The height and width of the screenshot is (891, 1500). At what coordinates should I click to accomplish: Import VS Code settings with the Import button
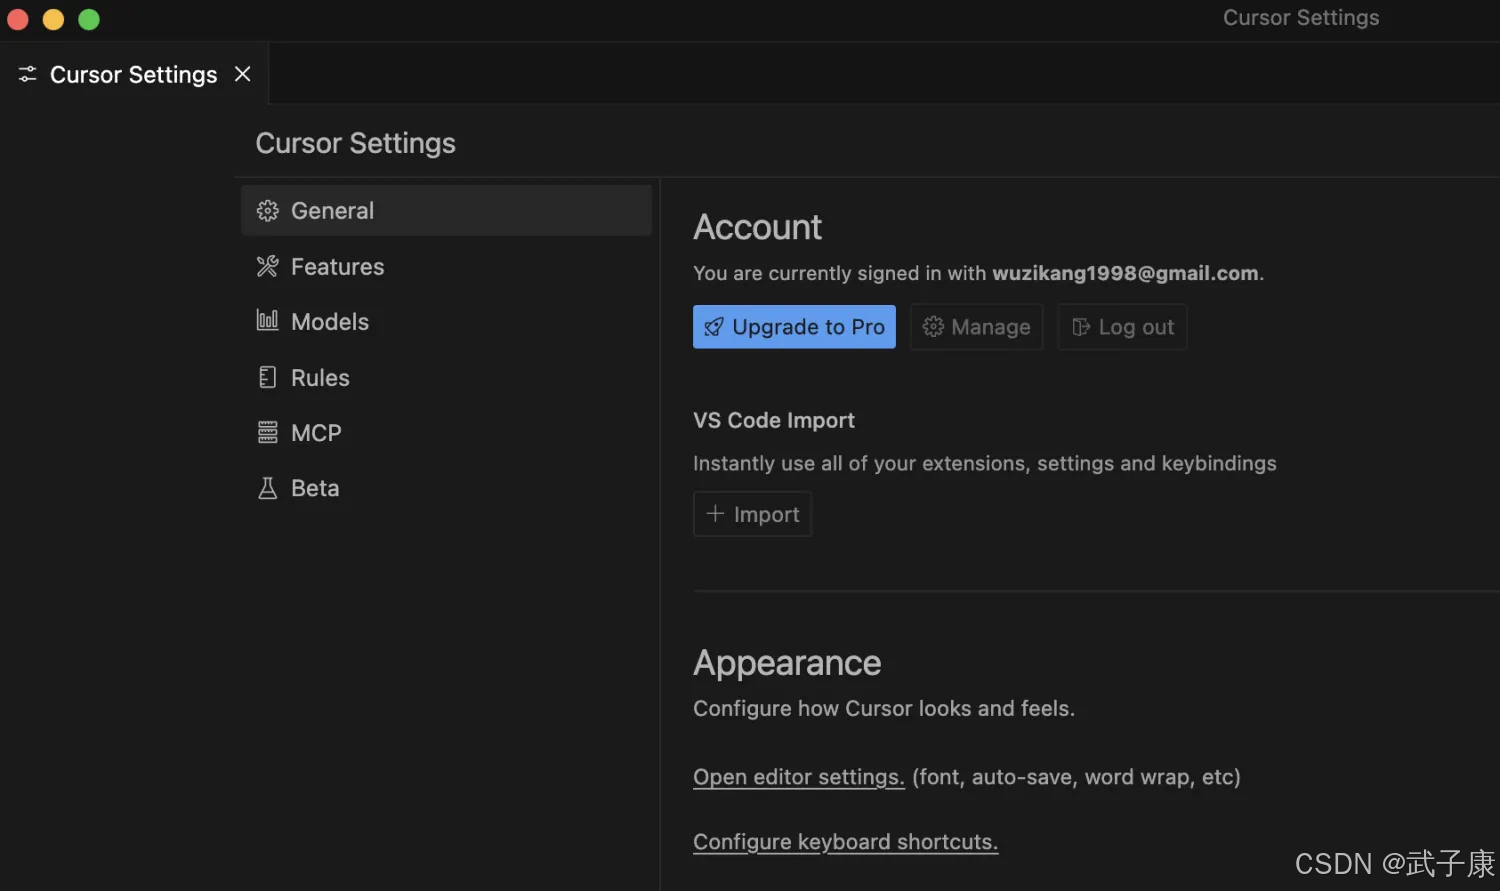point(752,514)
